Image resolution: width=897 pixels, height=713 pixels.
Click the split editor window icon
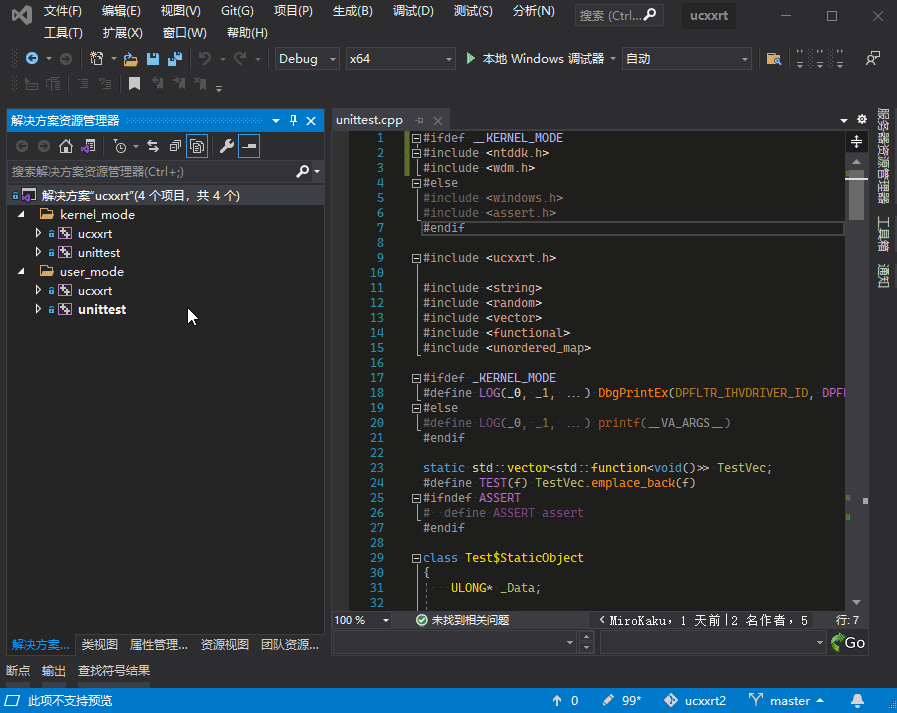pos(856,141)
